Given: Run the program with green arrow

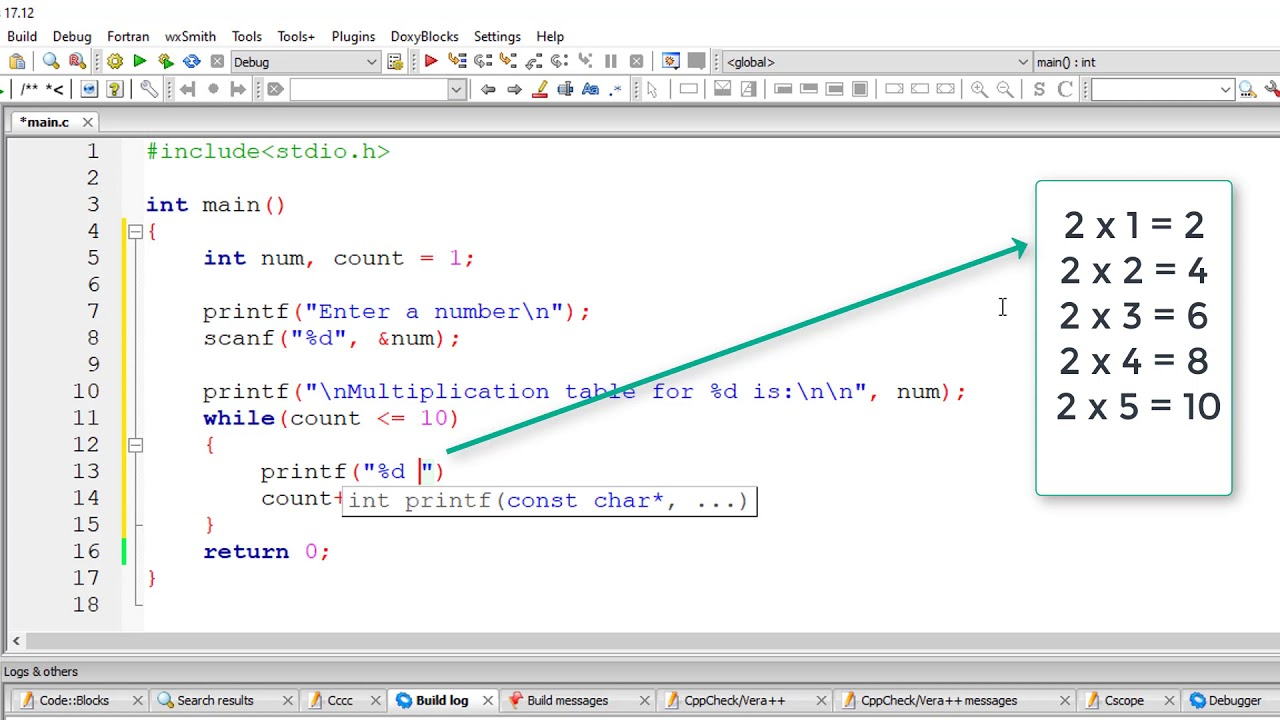Looking at the screenshot, I should [x=140, y=62].
